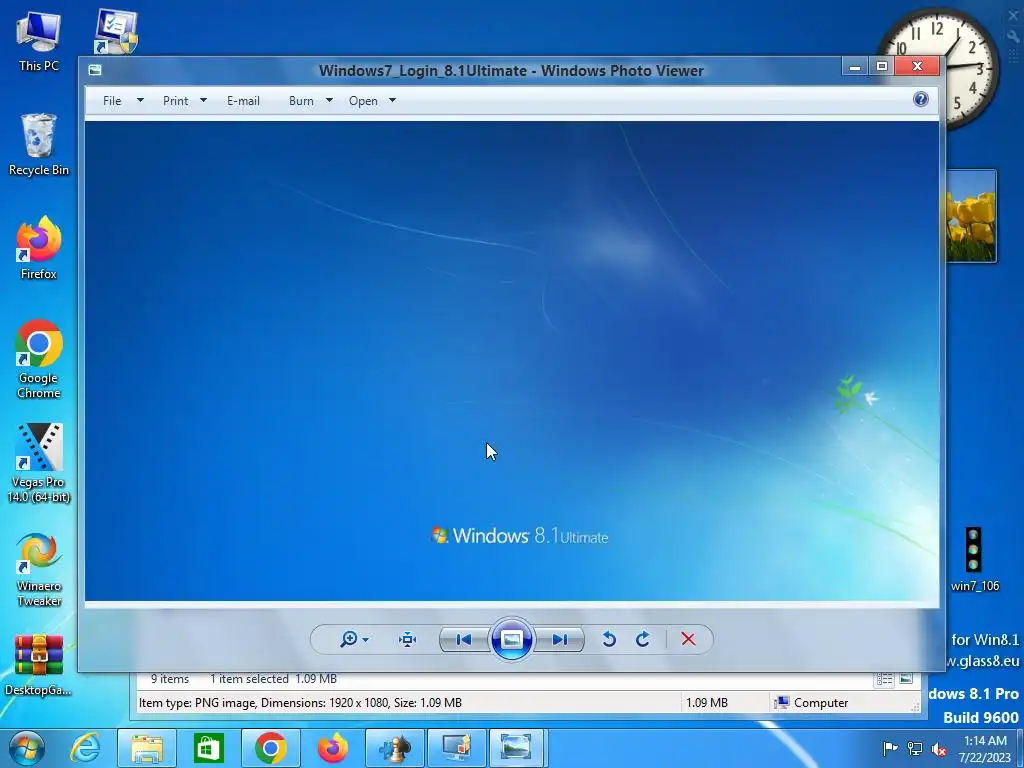This screenshot has height=768, width=1024.
Task: Expand the Print dropdown arrow
Action: [203, 101]
